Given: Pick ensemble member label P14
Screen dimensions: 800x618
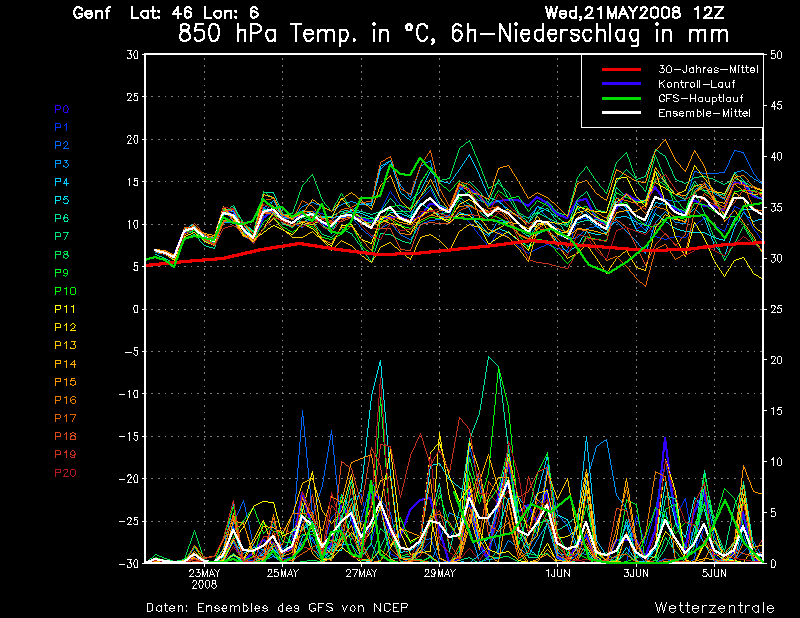Looking at the screenshot, I should coord(65,364).
